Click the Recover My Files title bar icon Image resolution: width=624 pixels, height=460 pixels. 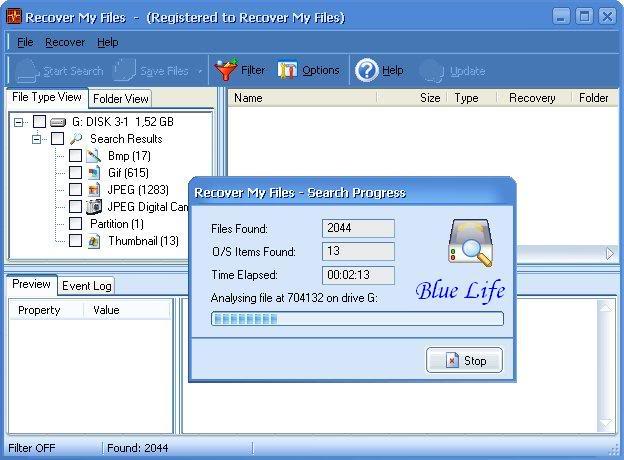pyautogui.click(x=14, y=17)
